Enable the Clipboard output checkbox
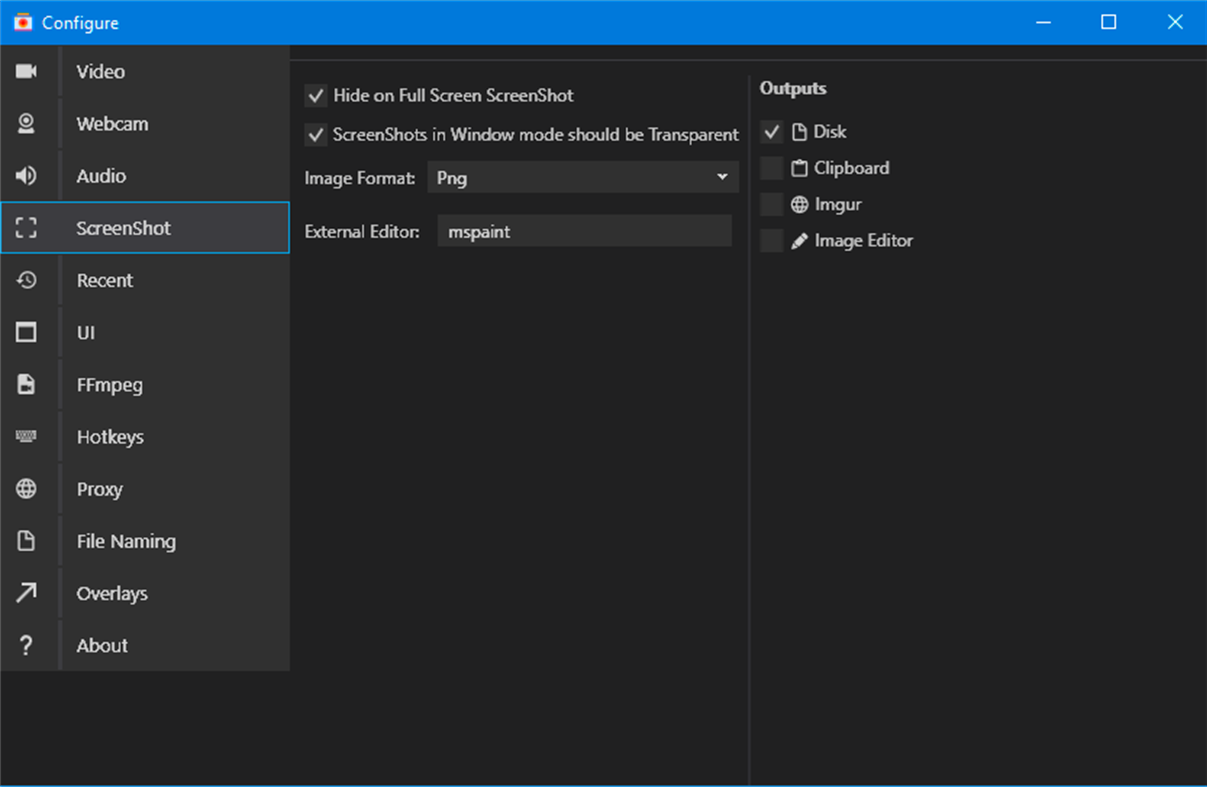 771,168
